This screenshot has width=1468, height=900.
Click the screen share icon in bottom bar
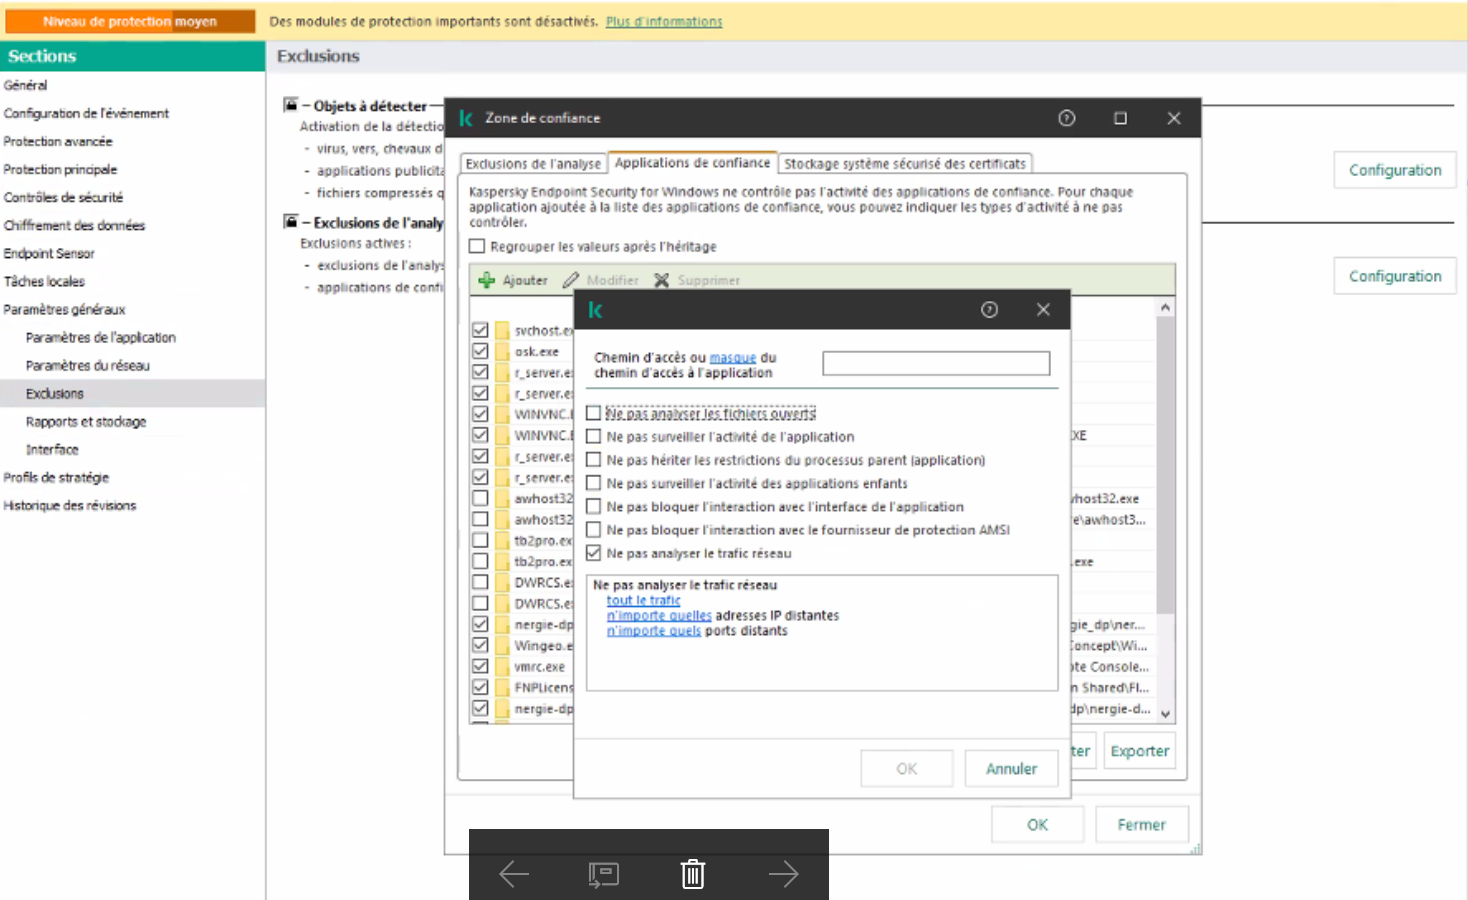point(603,874)
